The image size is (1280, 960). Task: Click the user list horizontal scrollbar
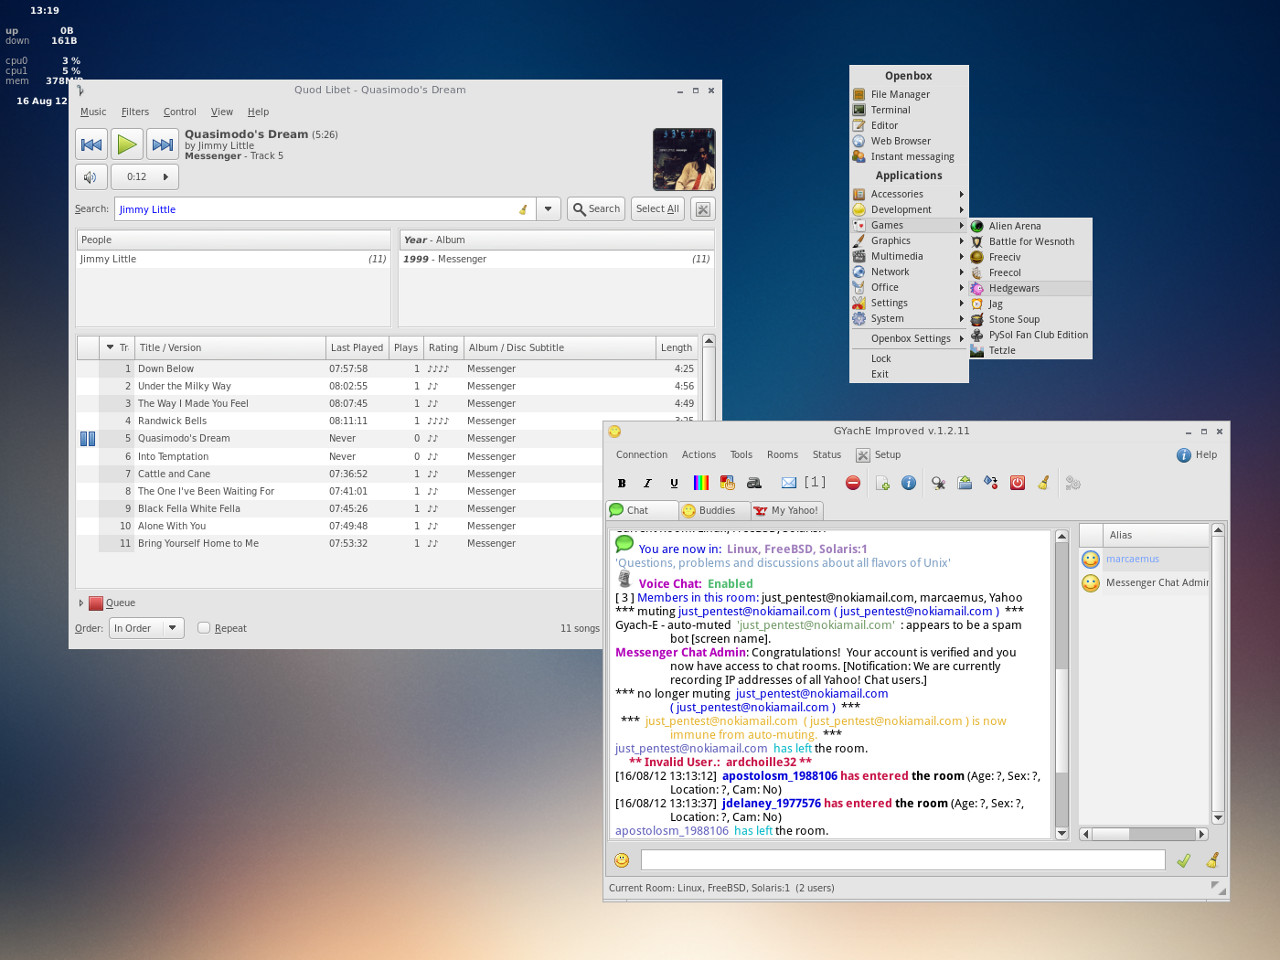click(1144, 833)
